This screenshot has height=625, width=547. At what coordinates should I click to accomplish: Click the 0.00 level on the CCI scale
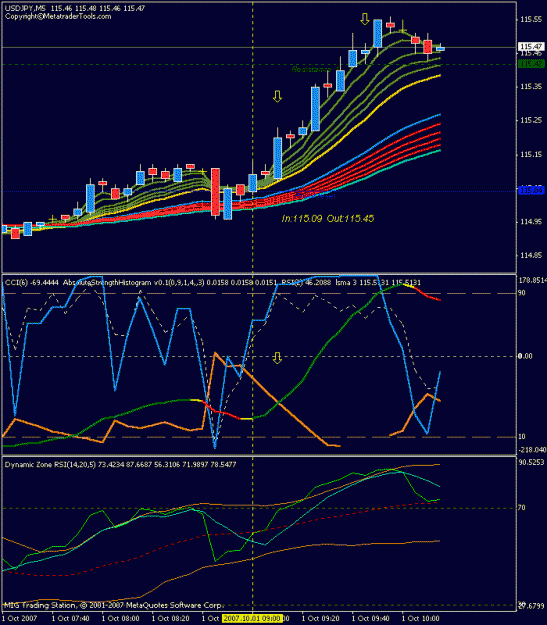[x=525, y=356]
